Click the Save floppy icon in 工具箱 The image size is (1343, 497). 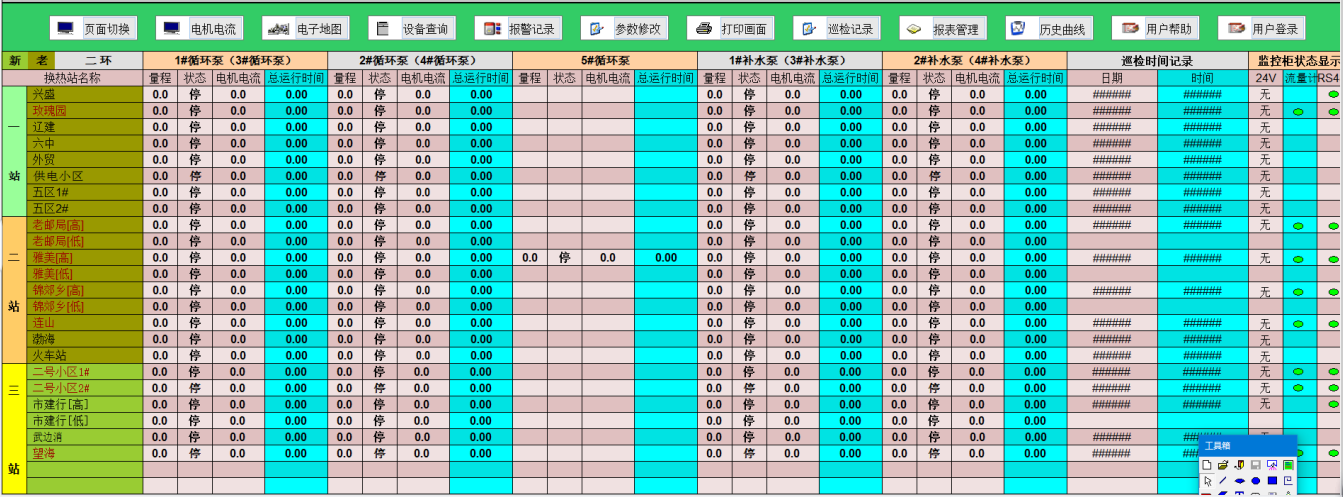click(x=1256, y=465)
